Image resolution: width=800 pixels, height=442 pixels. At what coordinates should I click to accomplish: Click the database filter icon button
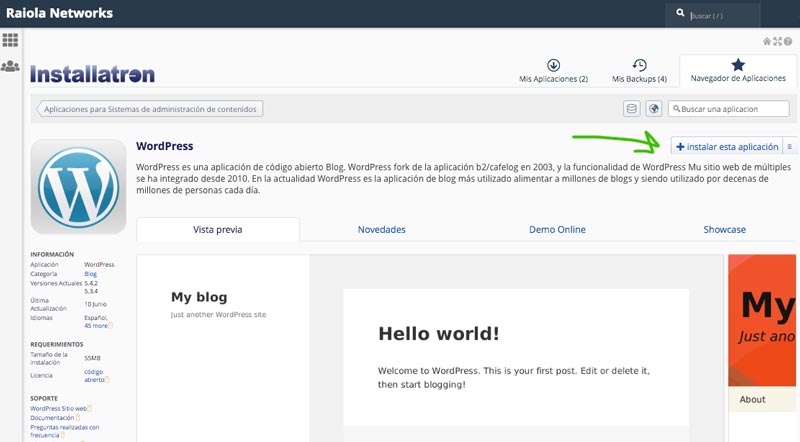coord(632,109)
